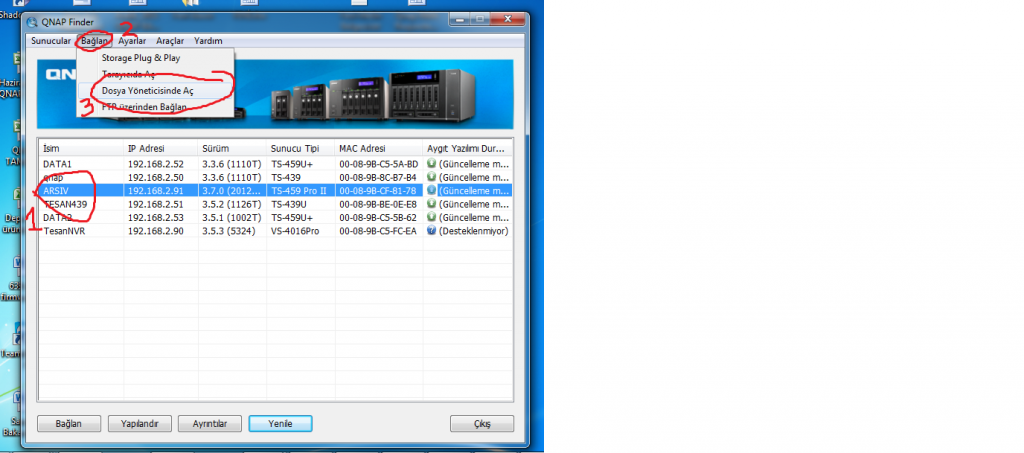Click firmware update icon in ARSIV row

[x=431, y=190]
